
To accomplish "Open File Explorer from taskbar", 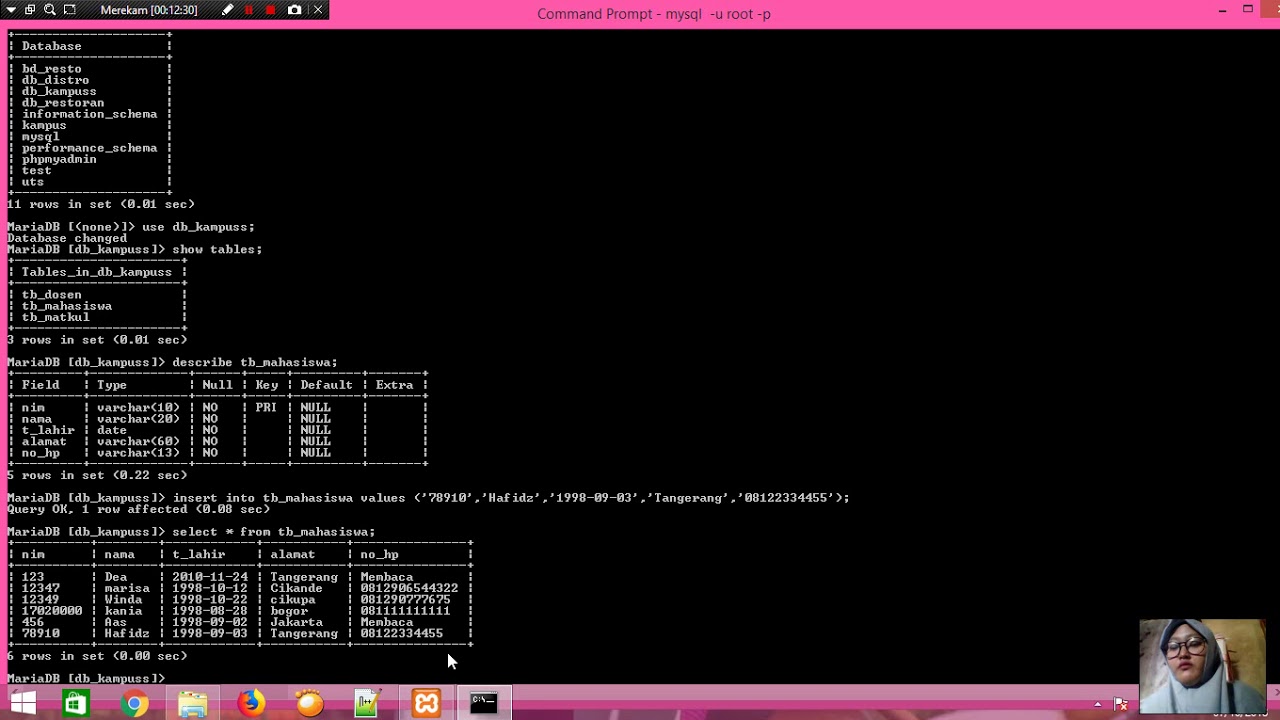I will pyautogui.click(x=192, y=704).
